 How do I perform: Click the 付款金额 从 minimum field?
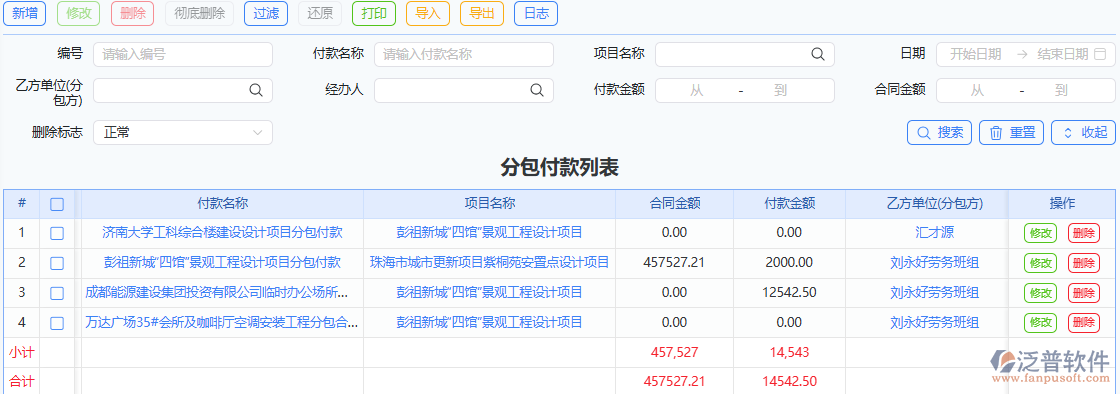[x=696, y=91]
